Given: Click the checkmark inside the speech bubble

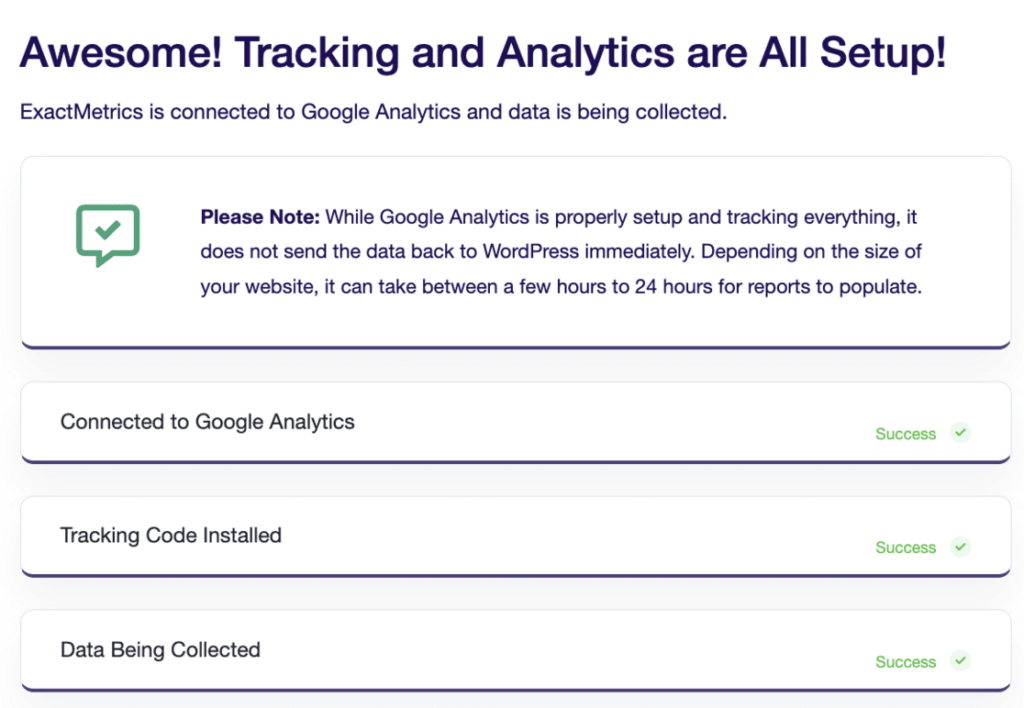Looking at the screenshot, I should (107, 230).
